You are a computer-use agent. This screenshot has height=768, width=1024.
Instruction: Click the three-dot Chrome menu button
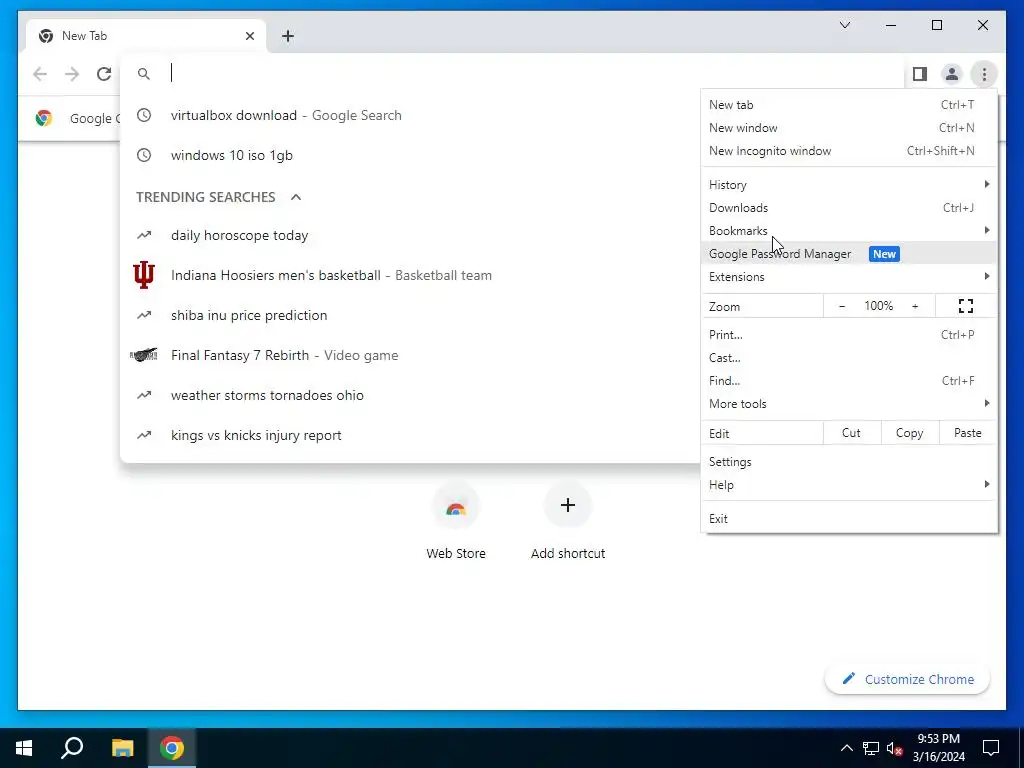[x=984, y=74]
